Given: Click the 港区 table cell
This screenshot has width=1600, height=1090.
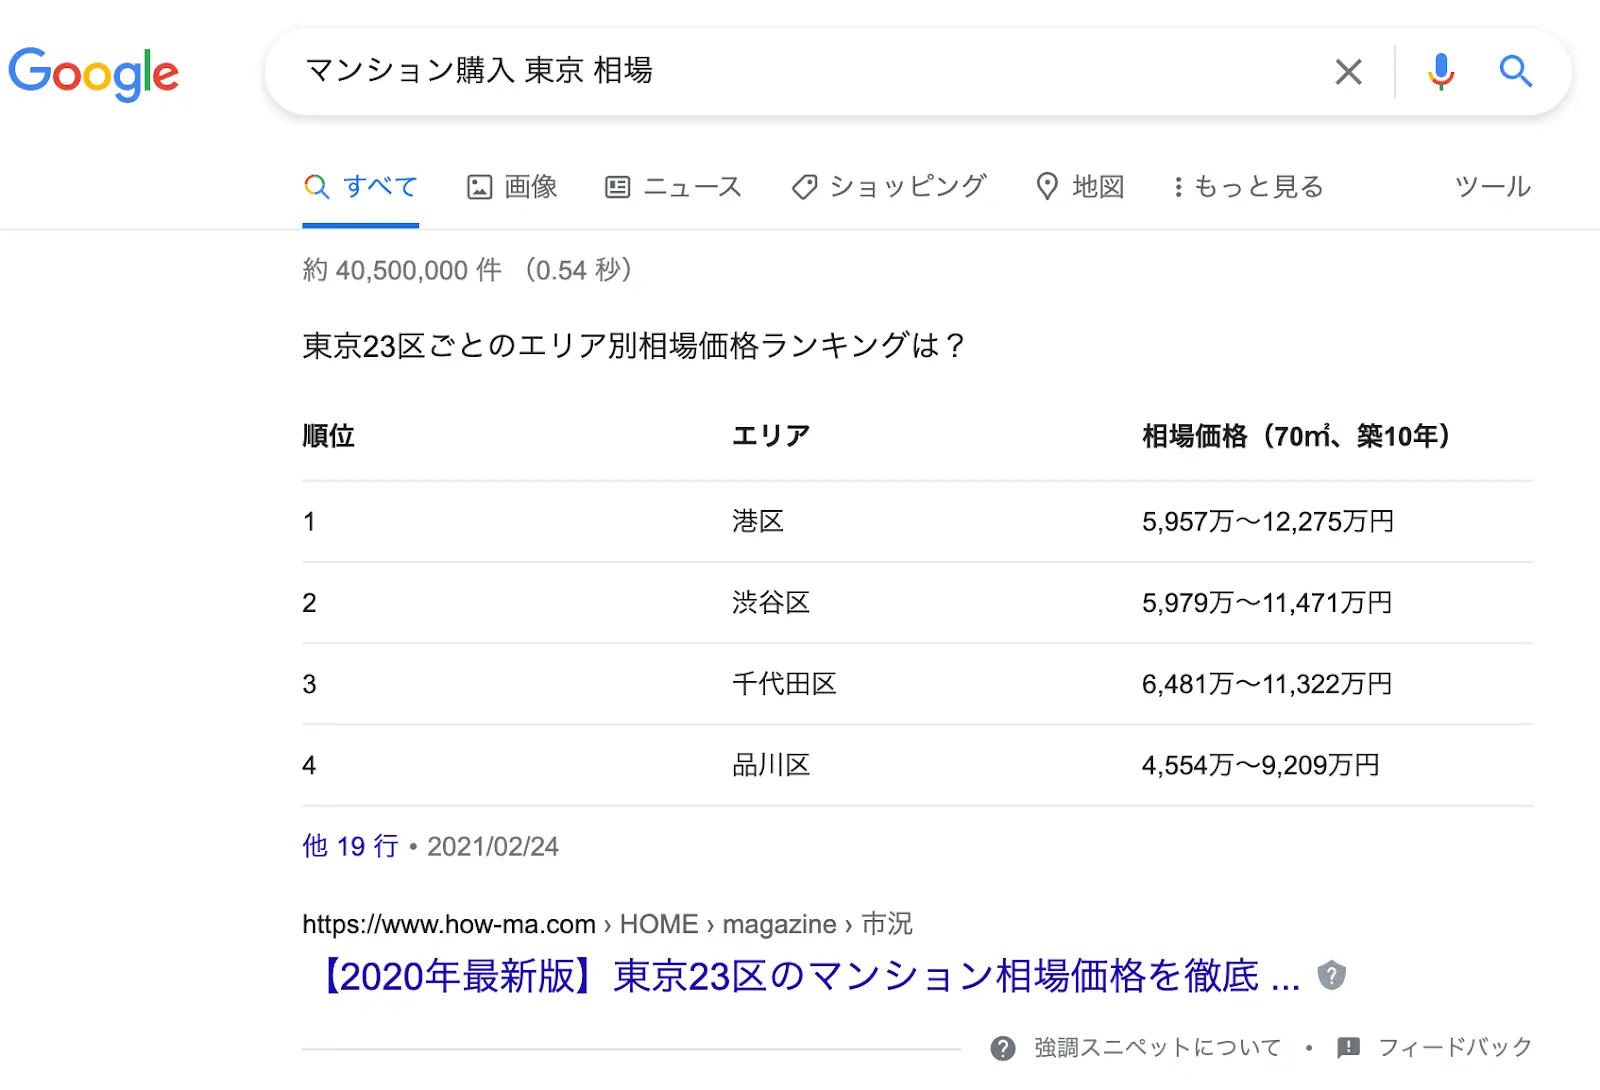Looking at the screenshot, I should [758, 522].
